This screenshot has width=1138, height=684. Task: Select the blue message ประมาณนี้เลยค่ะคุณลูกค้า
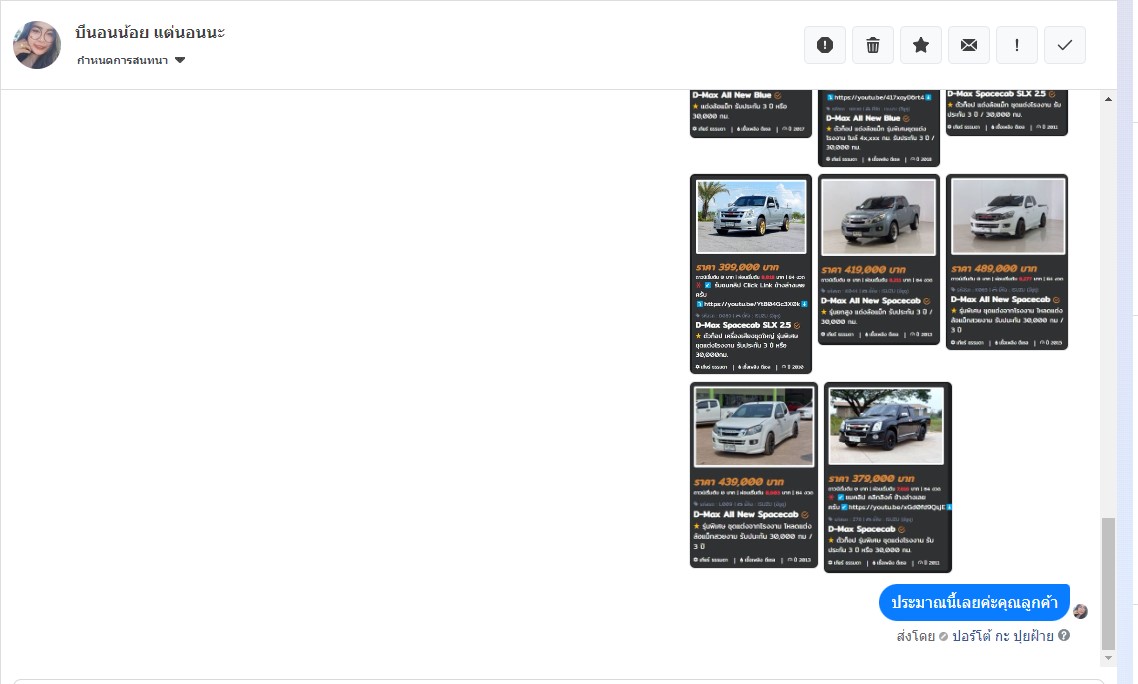coord(974,603)
